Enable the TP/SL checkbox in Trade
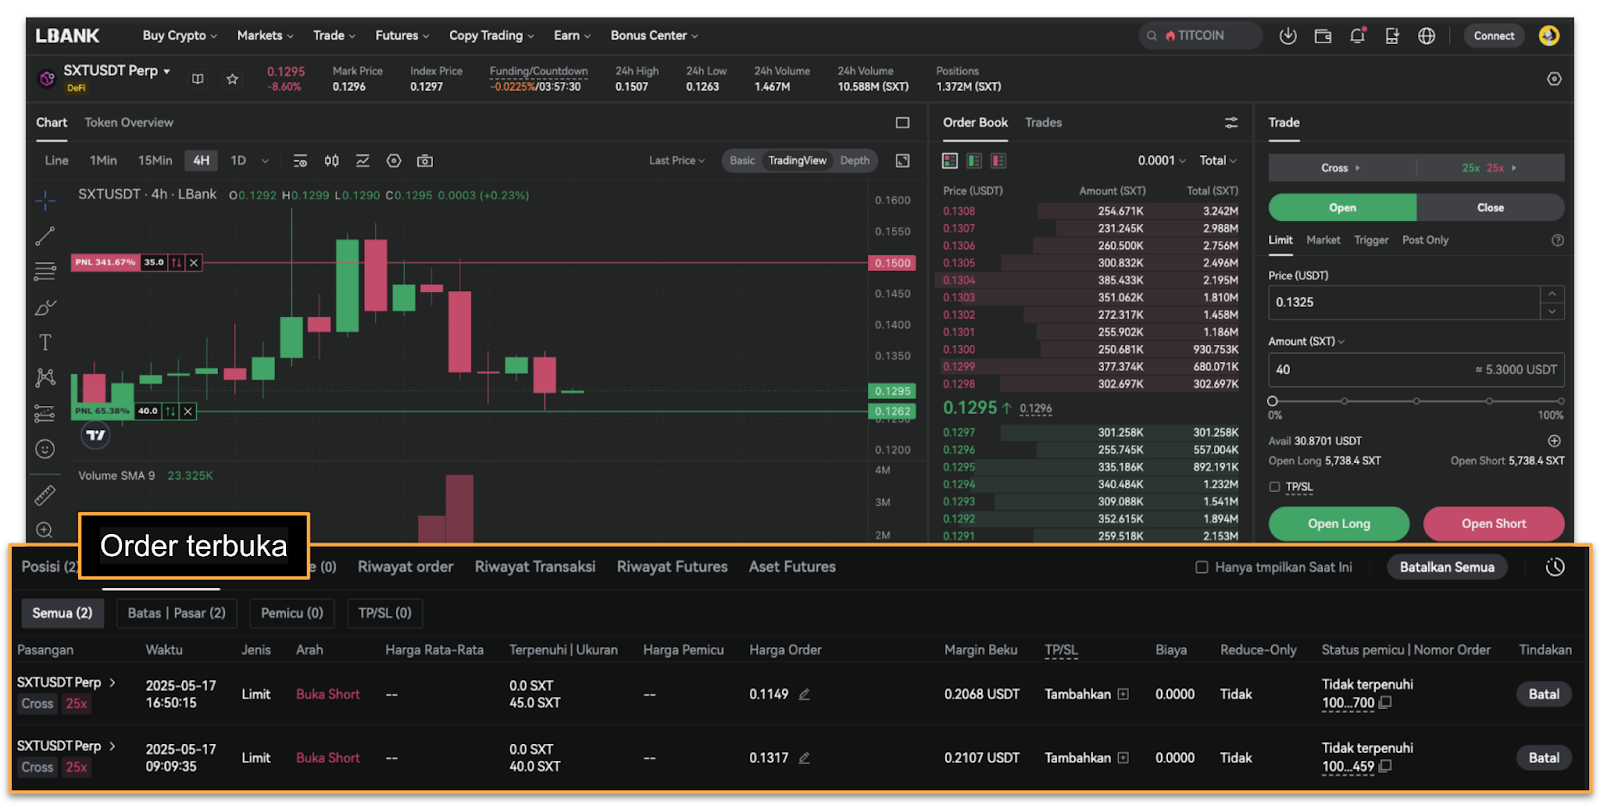The height and width of the screenshot is (805, 1600). pos(1275,487)
